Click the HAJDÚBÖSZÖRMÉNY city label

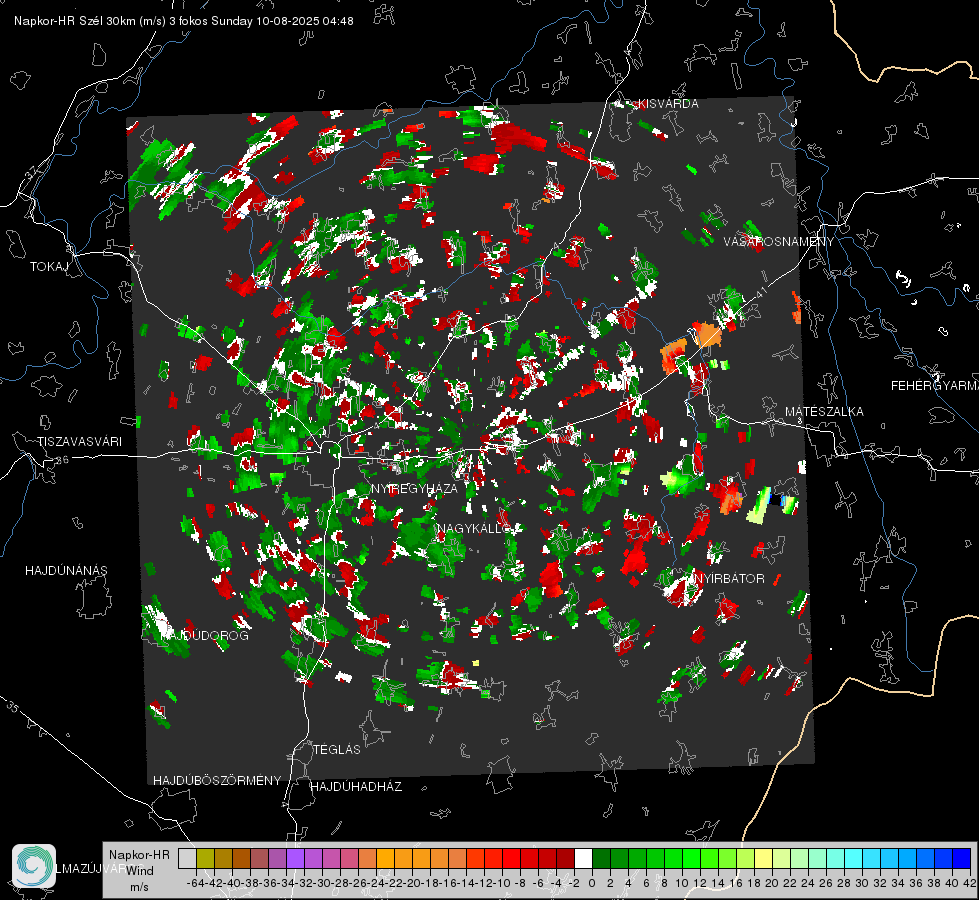[x=217, y=781]
